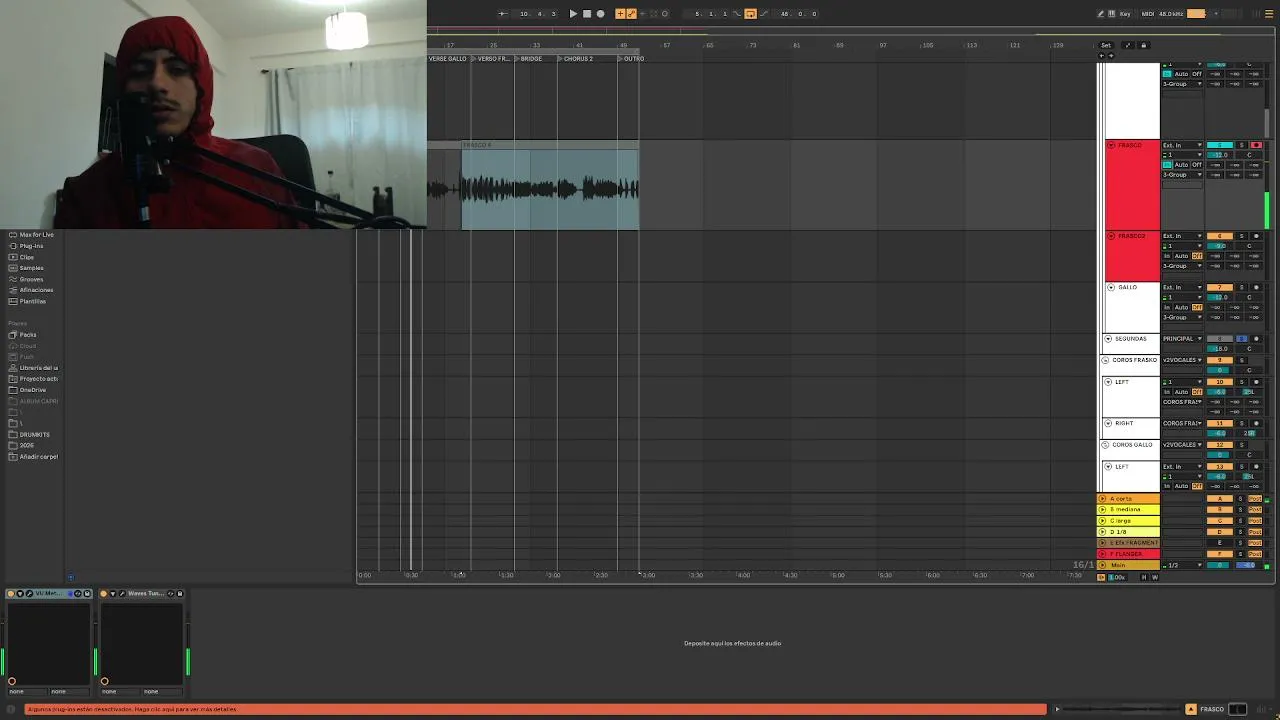Jump to BRIDGE locator marker
The height and width of the screenshot is (720, 1280).
tap(531, 59)
